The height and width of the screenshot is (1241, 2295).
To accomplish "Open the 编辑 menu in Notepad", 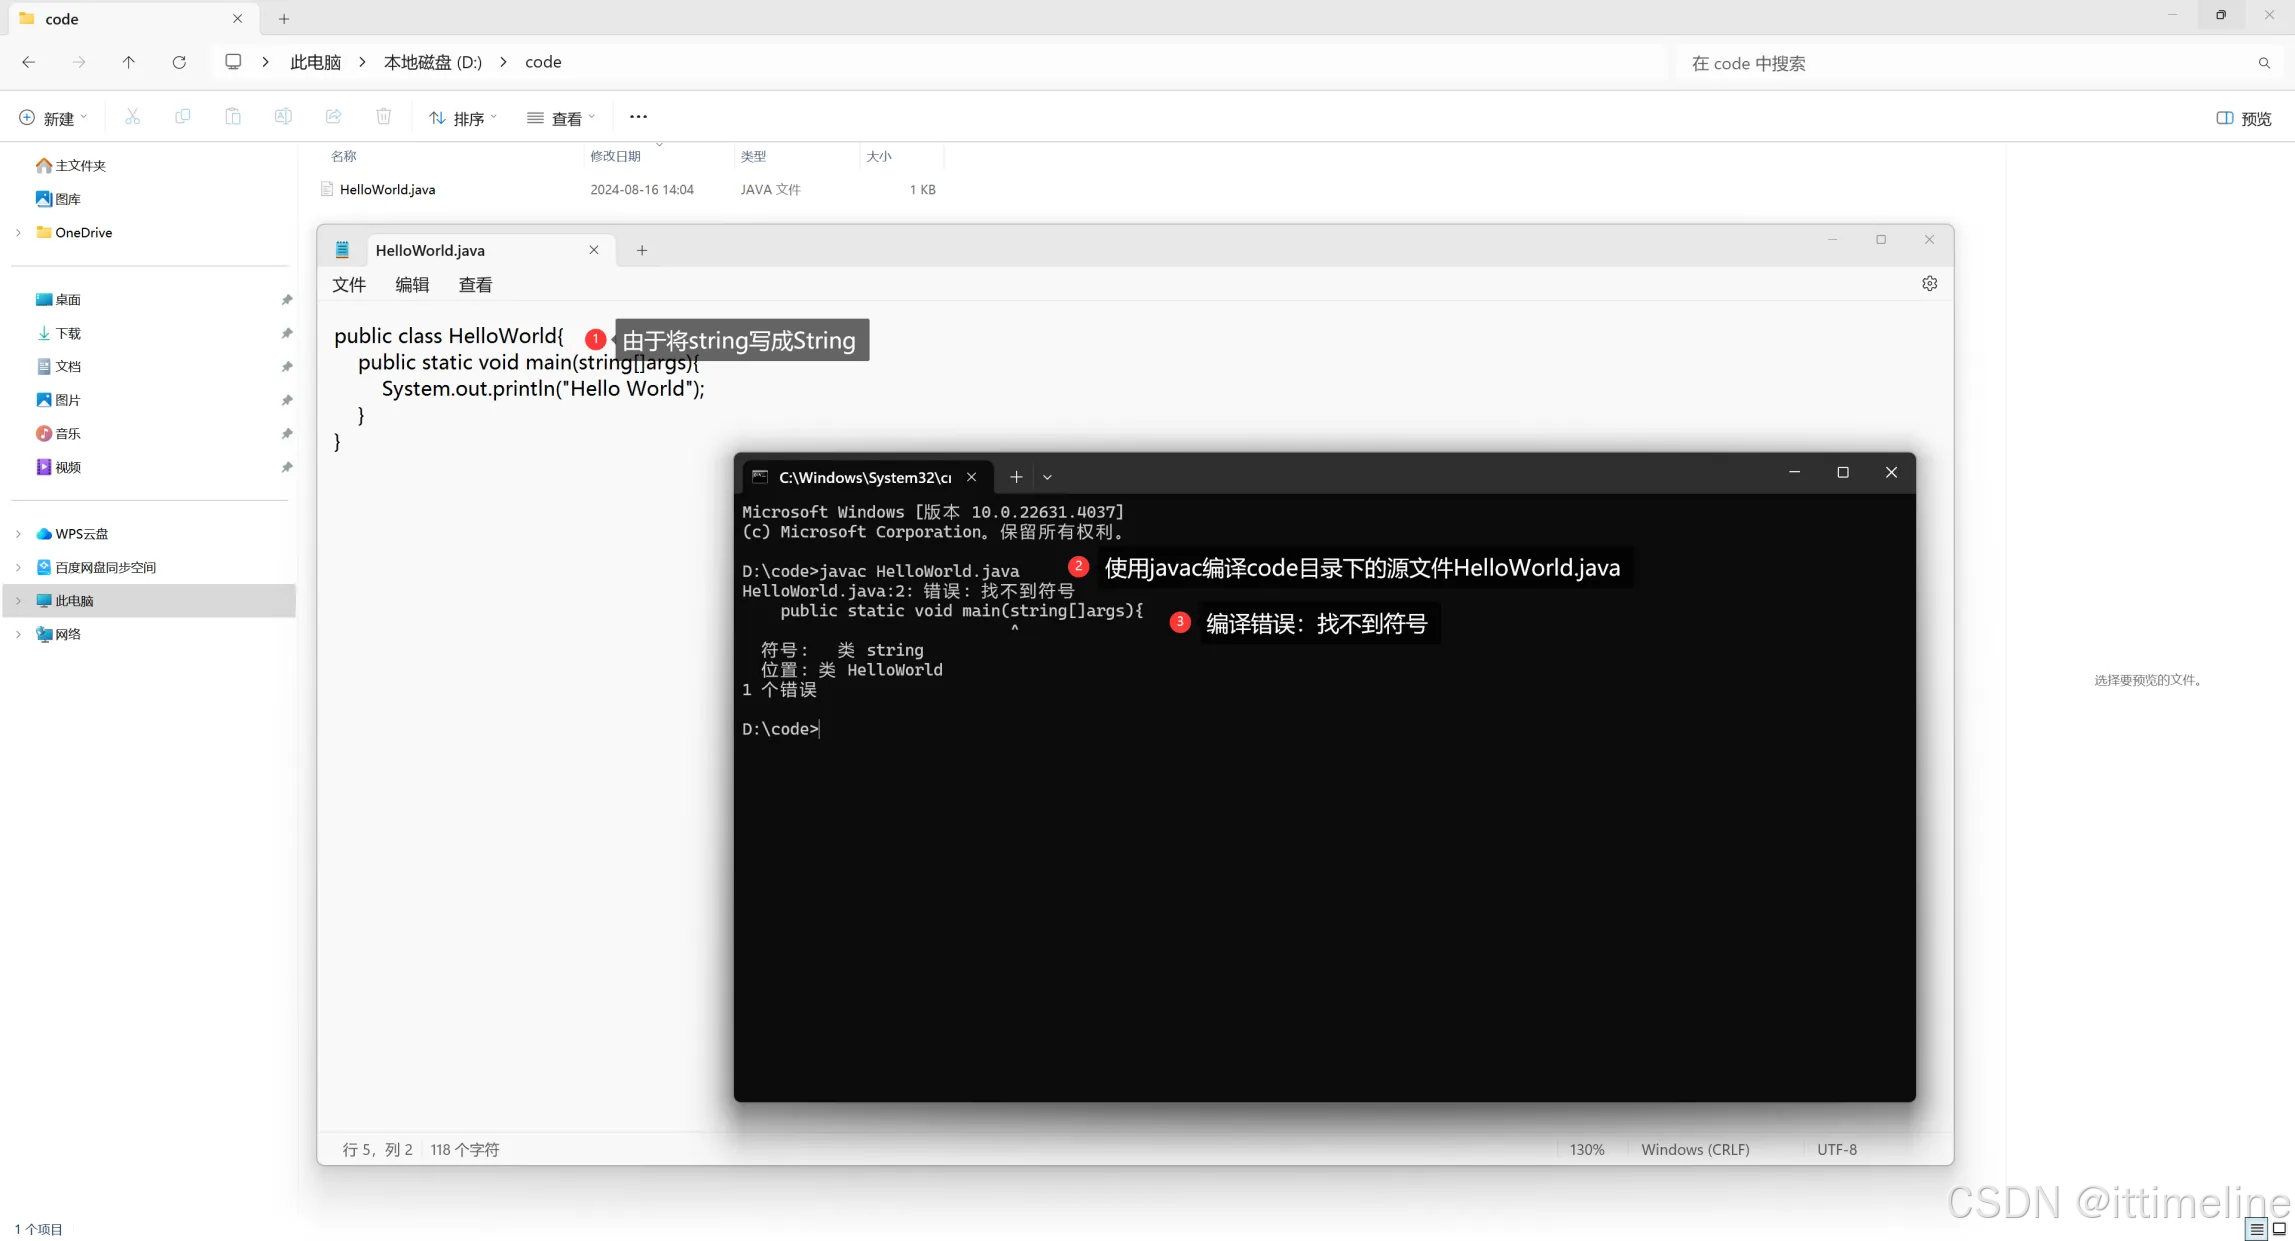I will pos(412,285).
